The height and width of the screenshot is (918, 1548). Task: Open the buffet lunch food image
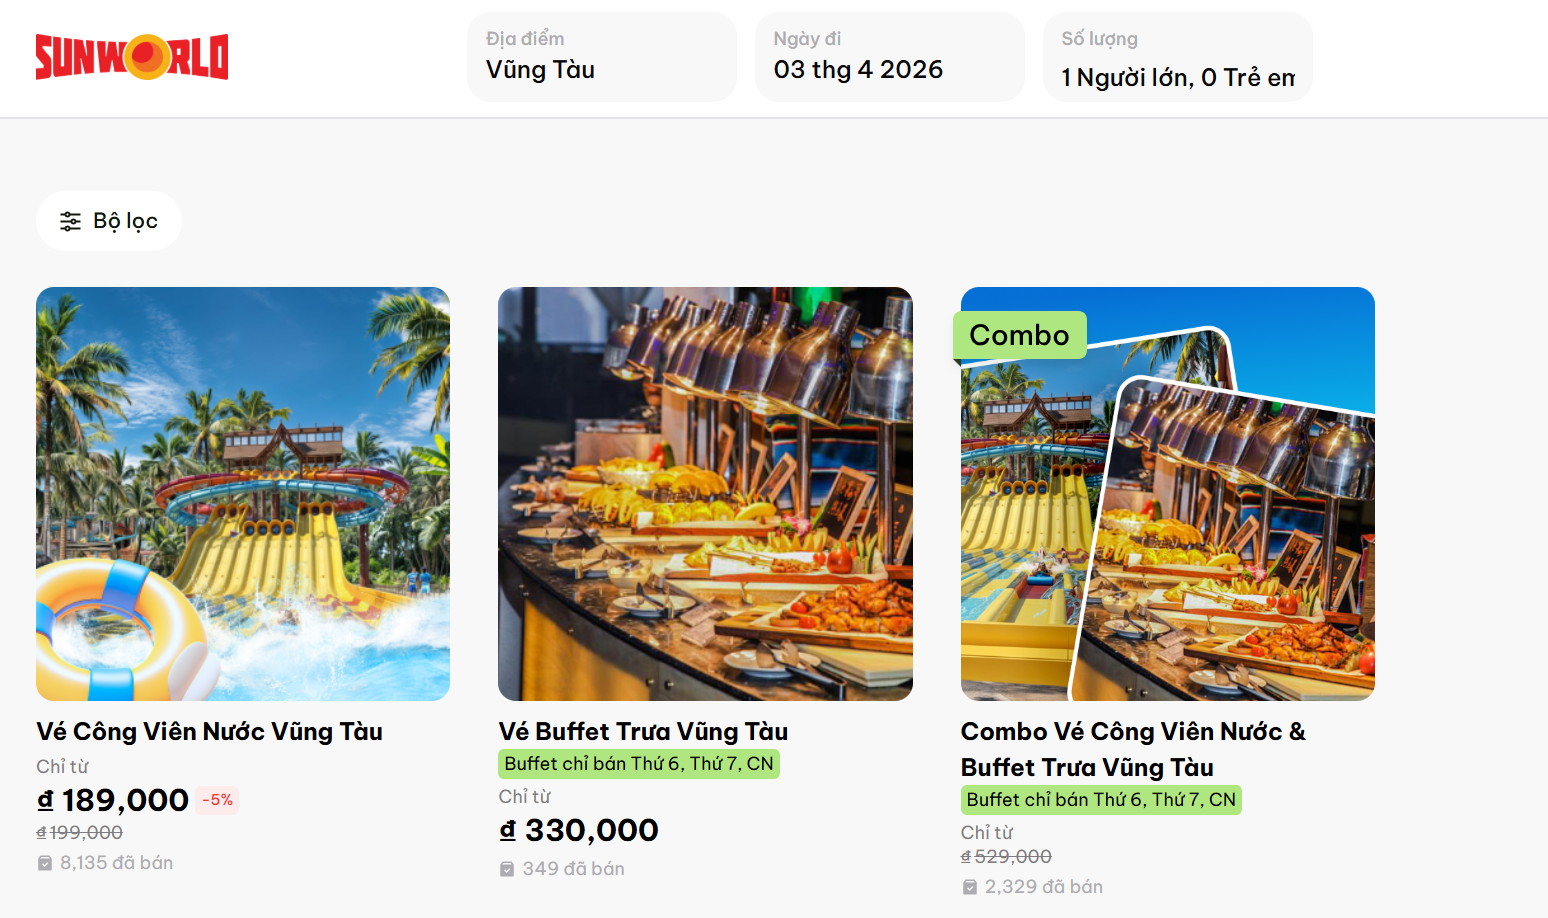705,494
